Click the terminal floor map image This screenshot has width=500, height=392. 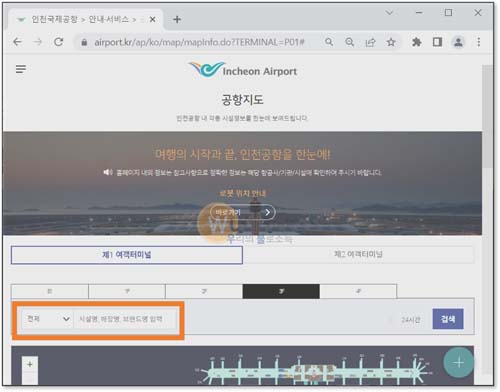pyautogui.click(x=313, y=370)
